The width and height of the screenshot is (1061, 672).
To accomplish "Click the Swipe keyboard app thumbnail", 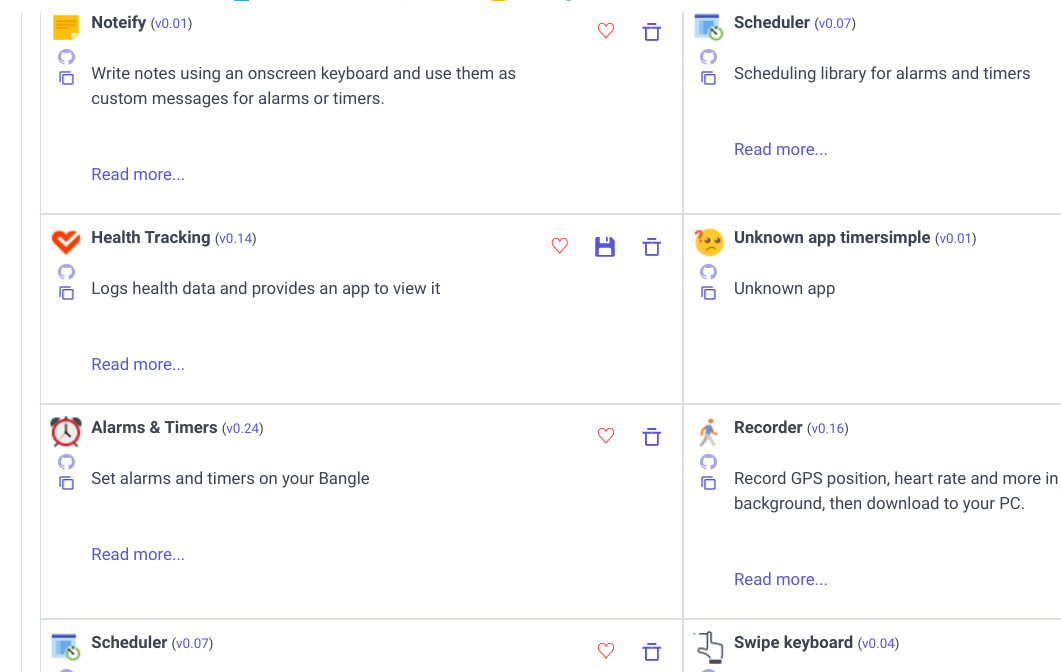I will 709,647.
